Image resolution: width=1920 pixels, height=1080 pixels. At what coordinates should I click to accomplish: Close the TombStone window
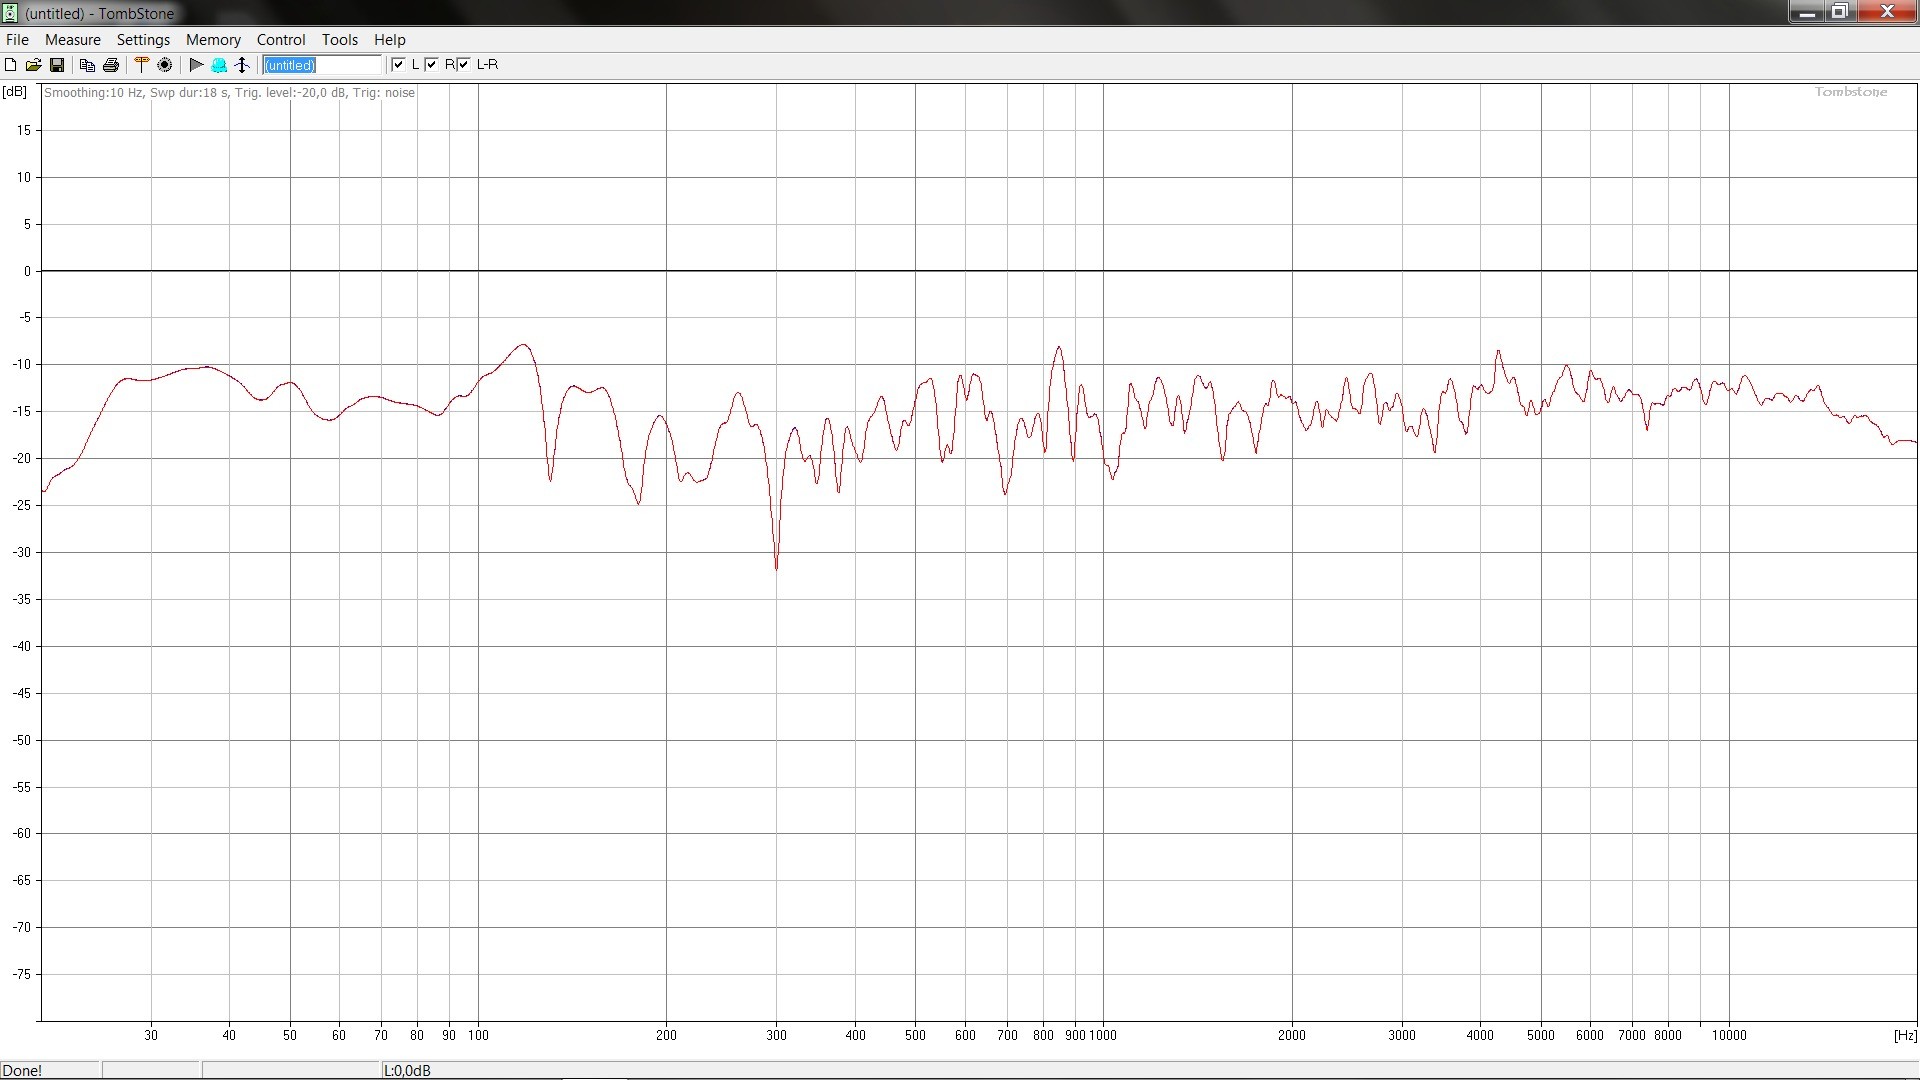[x=1886, y=12]
